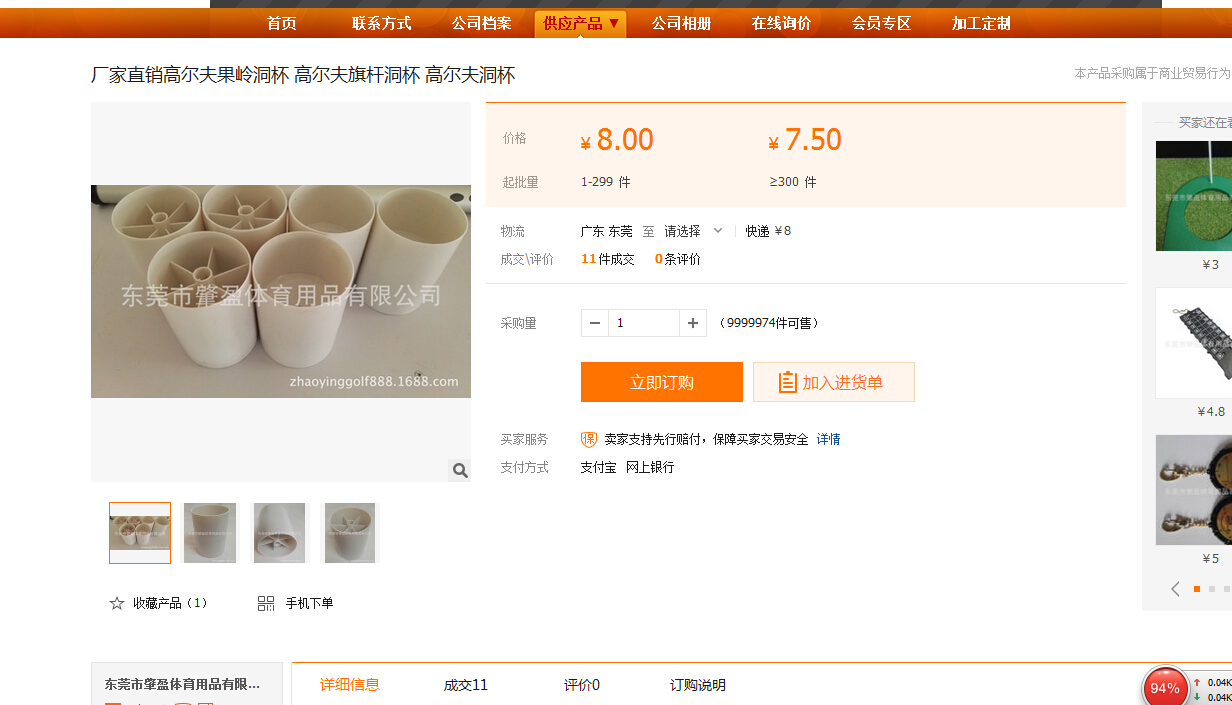
Task: Click the buyer protection shield icon
Action: [x=589, y=439]
